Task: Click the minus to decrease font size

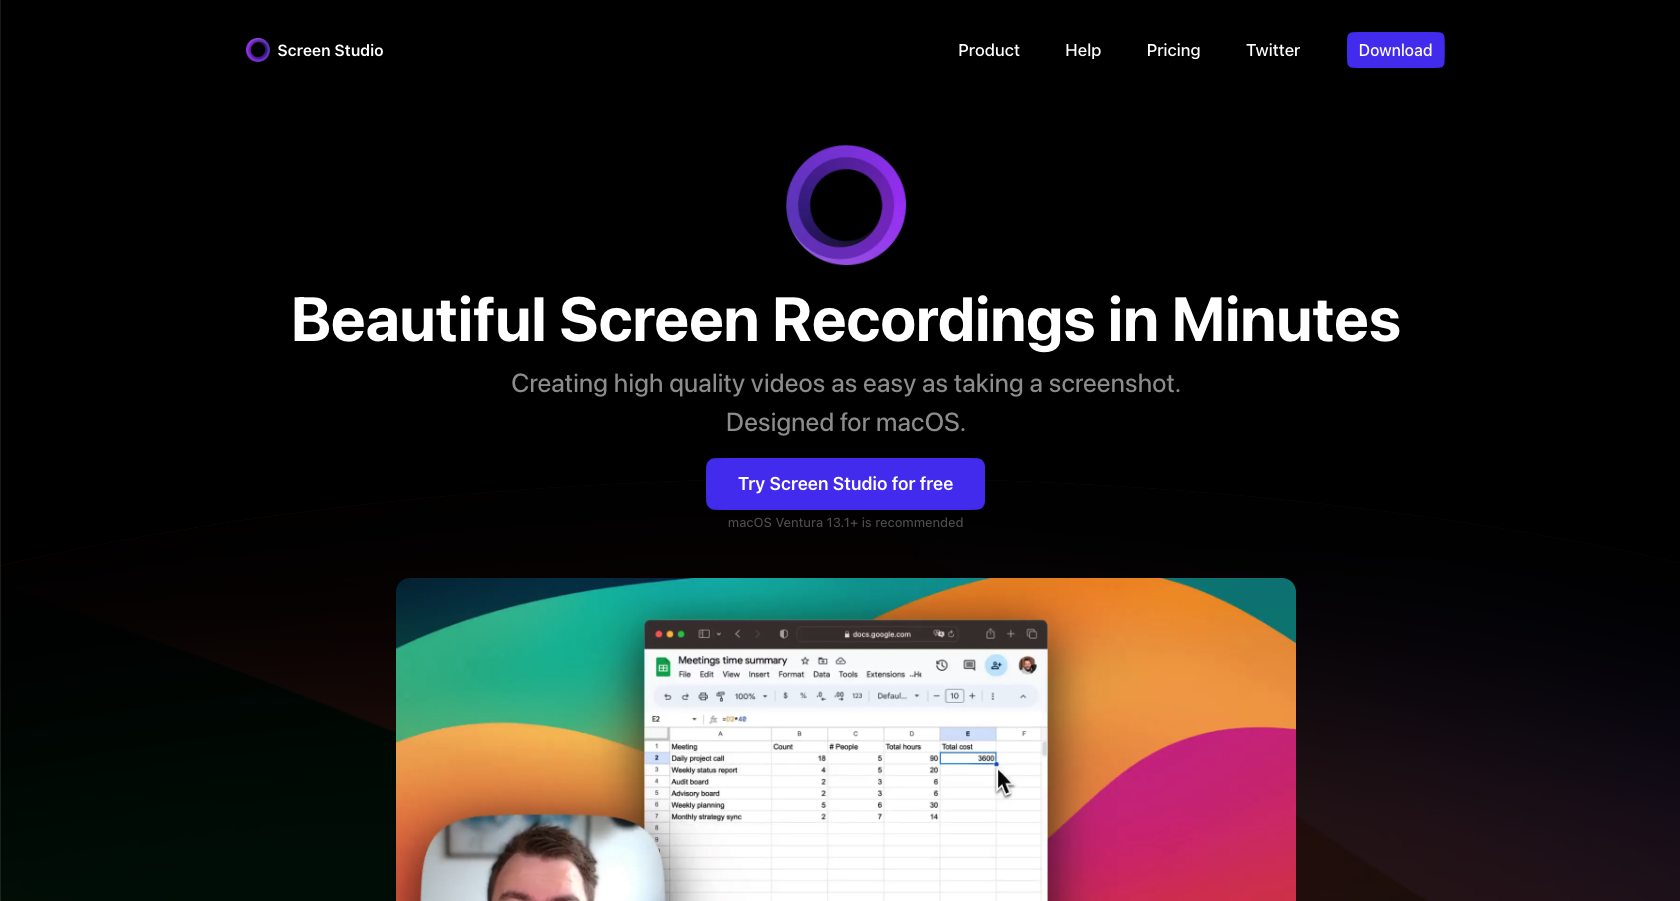Action: click(x=936, y=696)
